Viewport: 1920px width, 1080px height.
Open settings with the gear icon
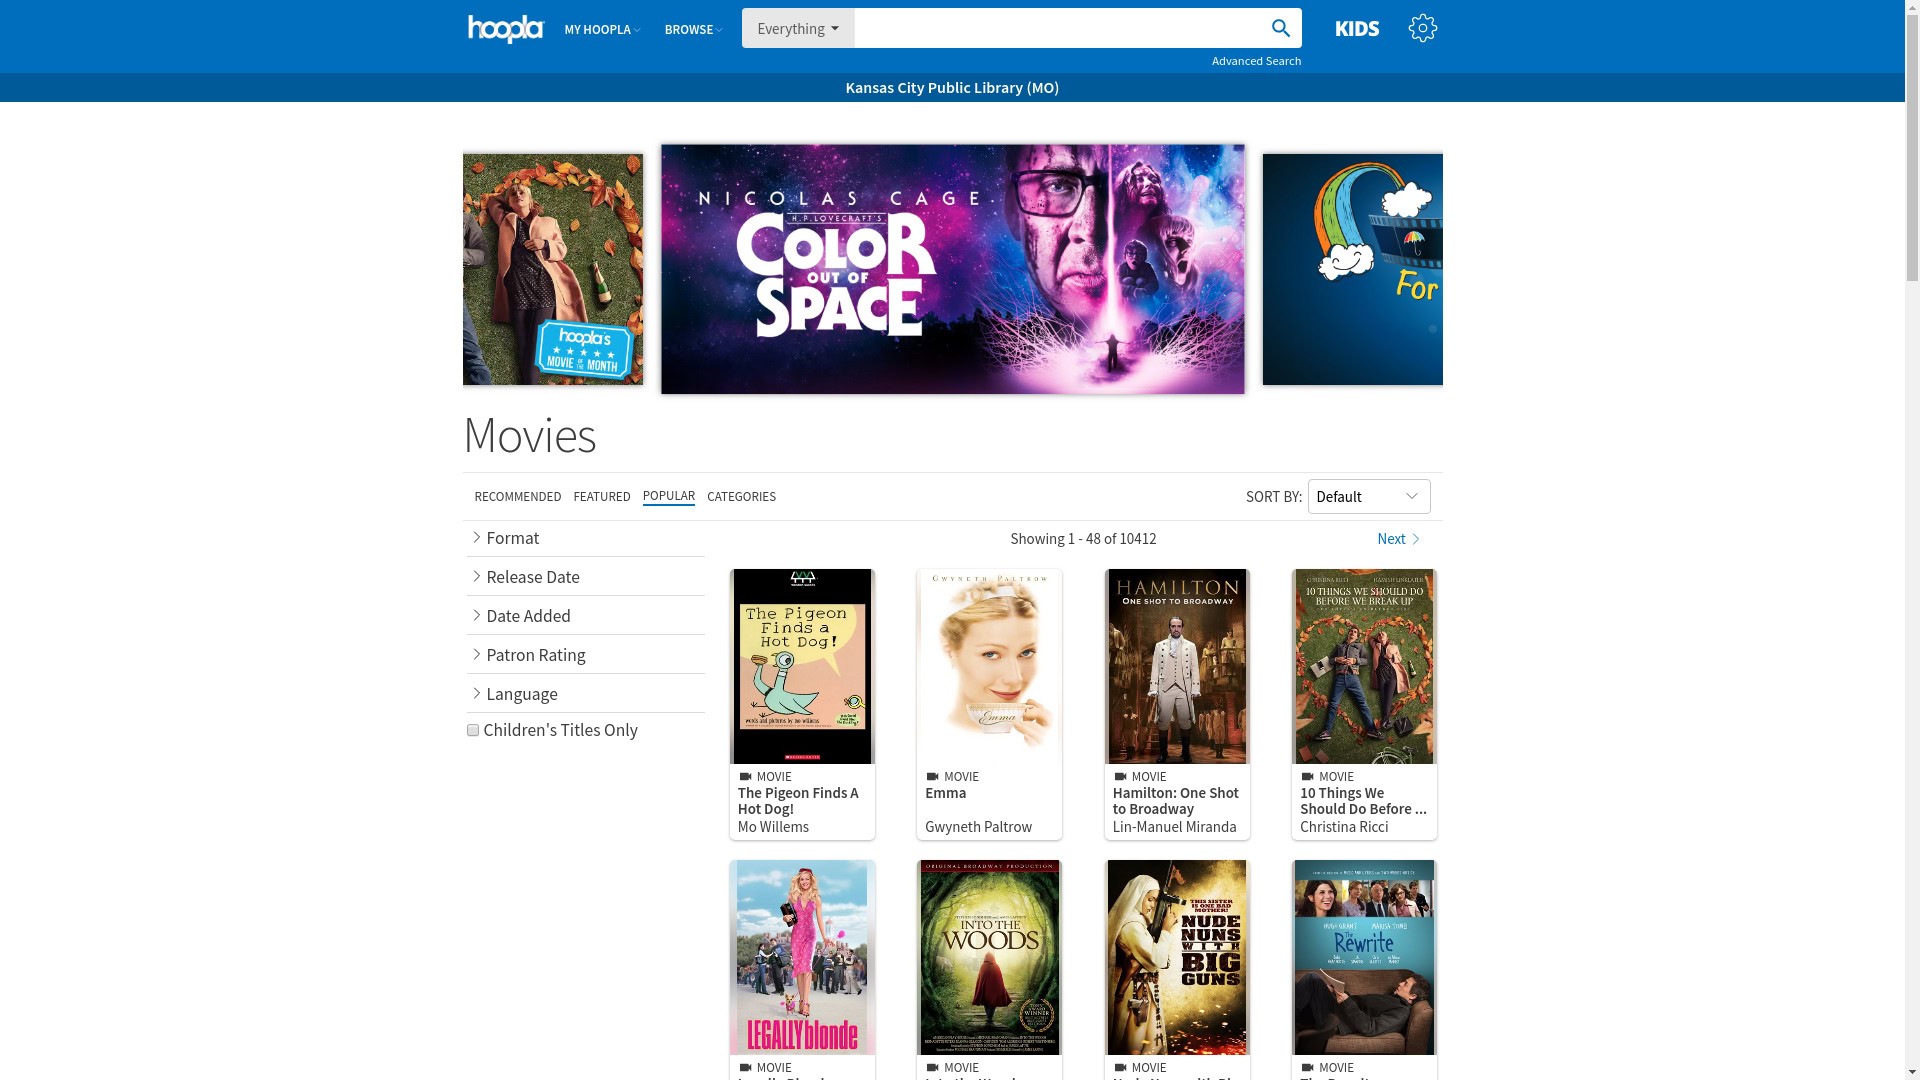[1422, 28]
